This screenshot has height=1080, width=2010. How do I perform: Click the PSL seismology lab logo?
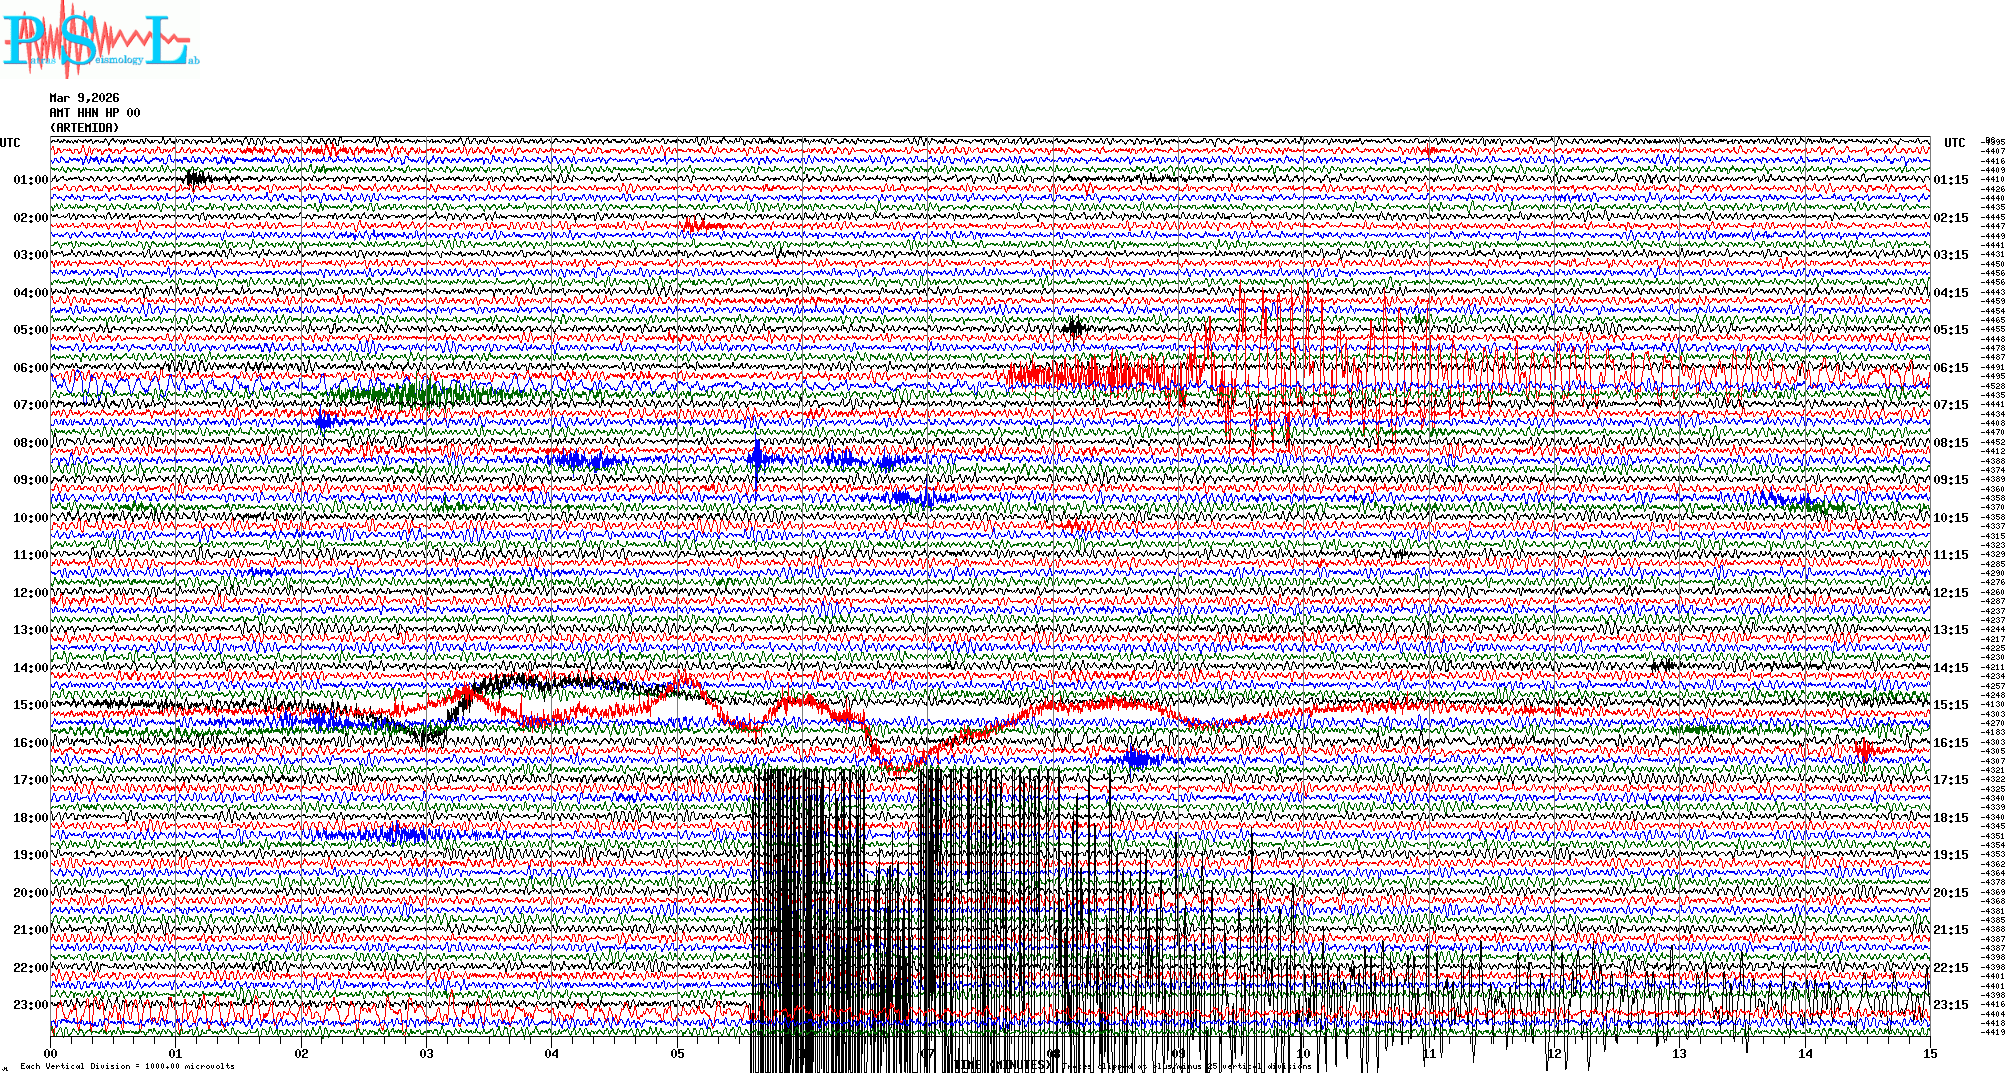click(100, 40)
